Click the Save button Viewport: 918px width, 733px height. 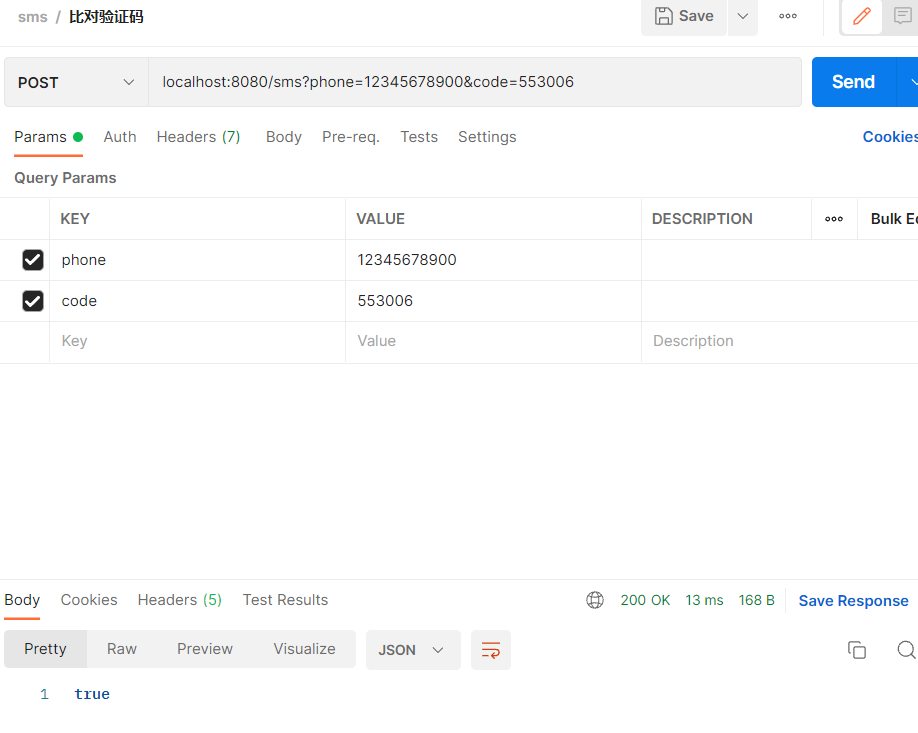(683, 16)
